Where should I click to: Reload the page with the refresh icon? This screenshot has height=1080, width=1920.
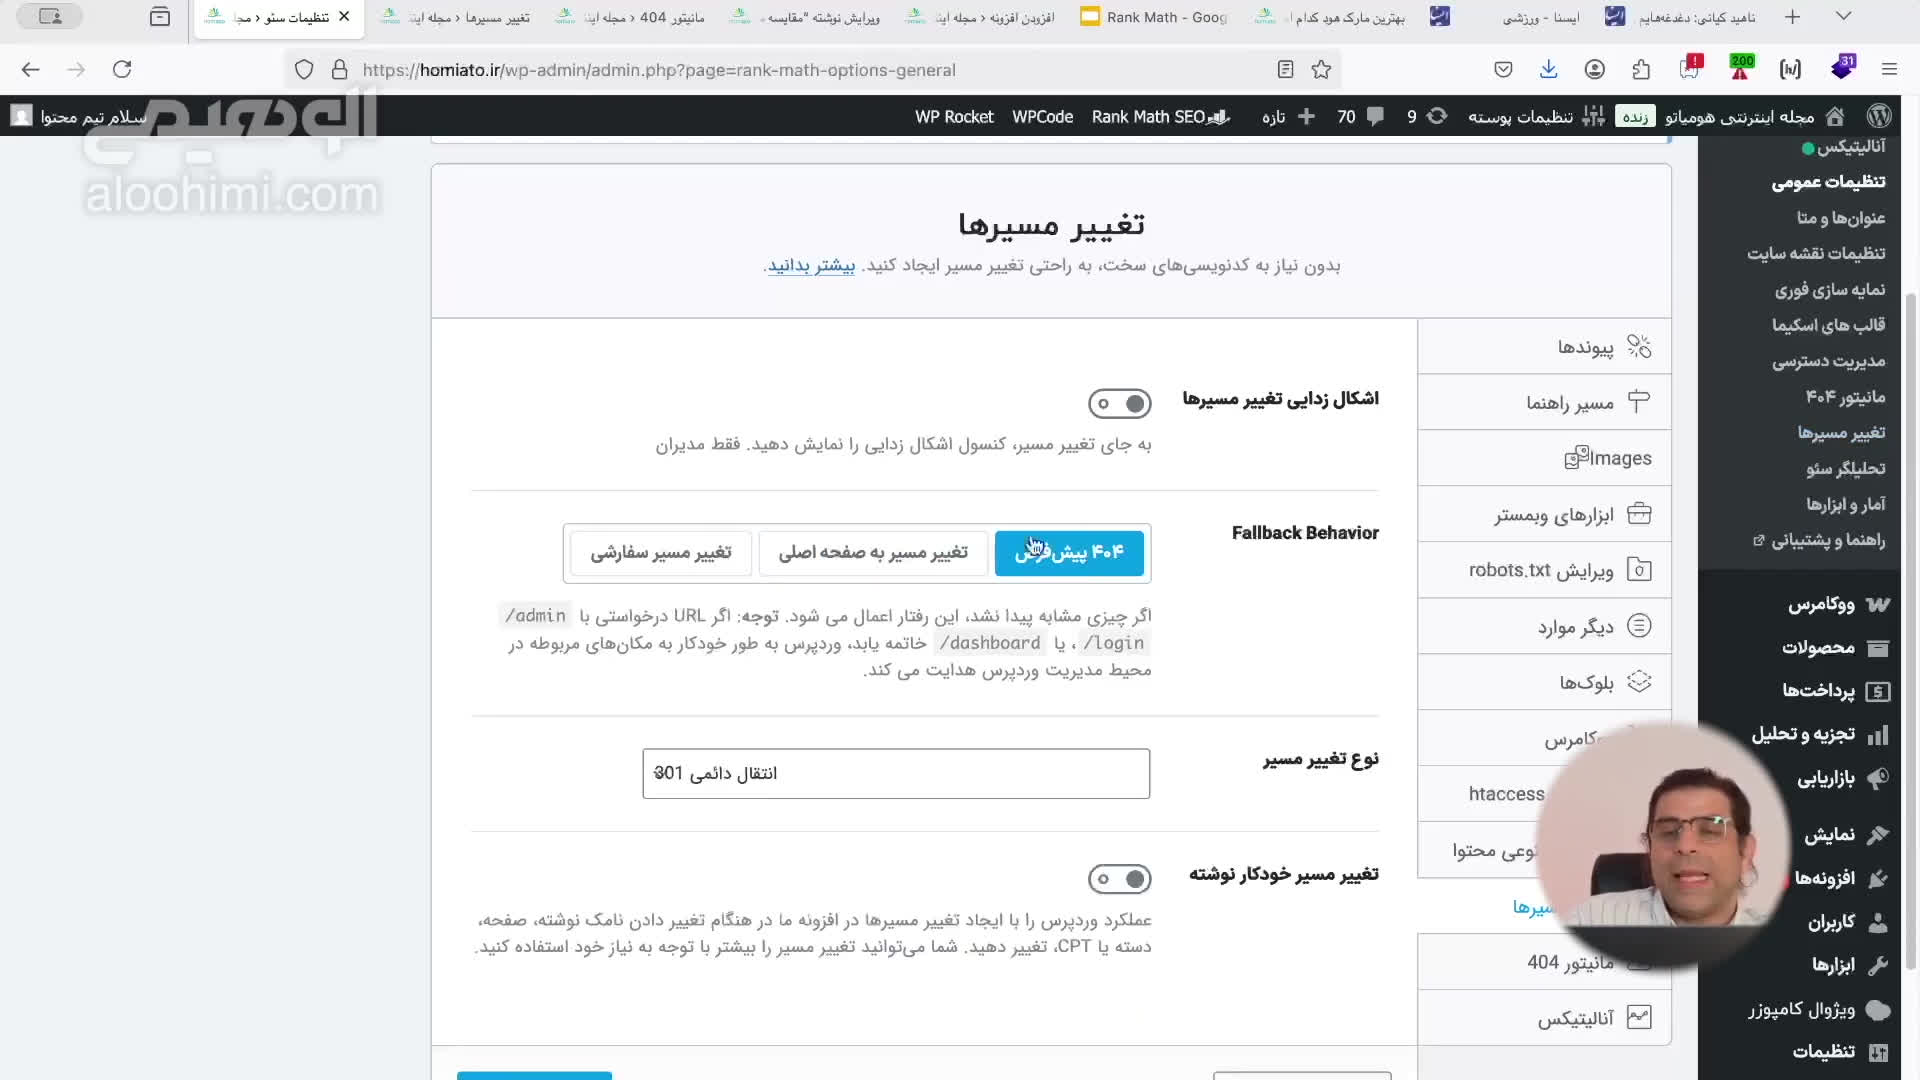(122, 70)
